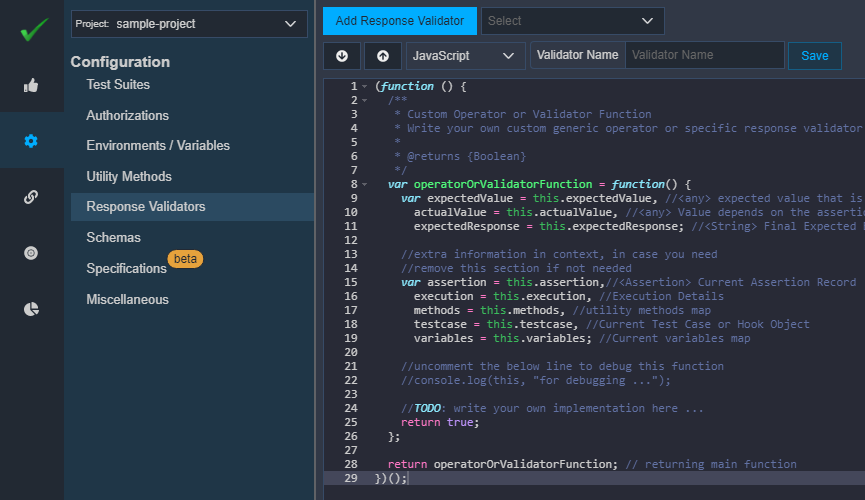
Task: Click the '@returns {Boolean}' comment line
Action: (x=460, y=156)
